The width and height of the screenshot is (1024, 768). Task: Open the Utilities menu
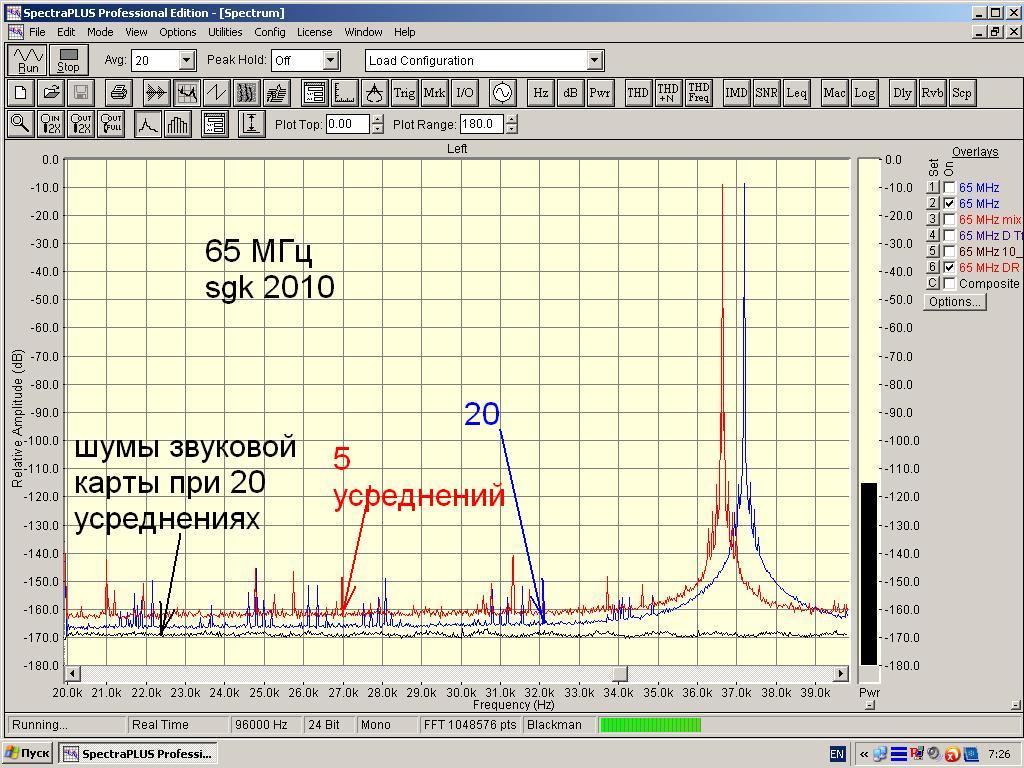click(225, 32)
